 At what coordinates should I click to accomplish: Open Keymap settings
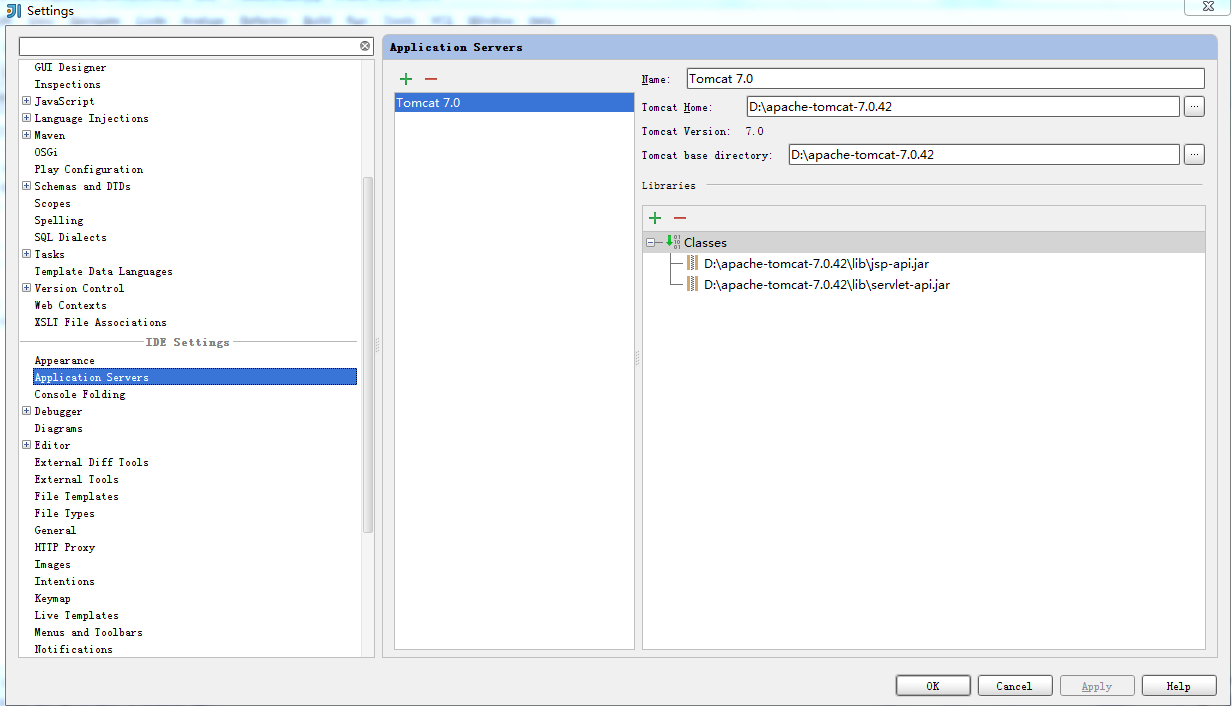click(52, 598)
